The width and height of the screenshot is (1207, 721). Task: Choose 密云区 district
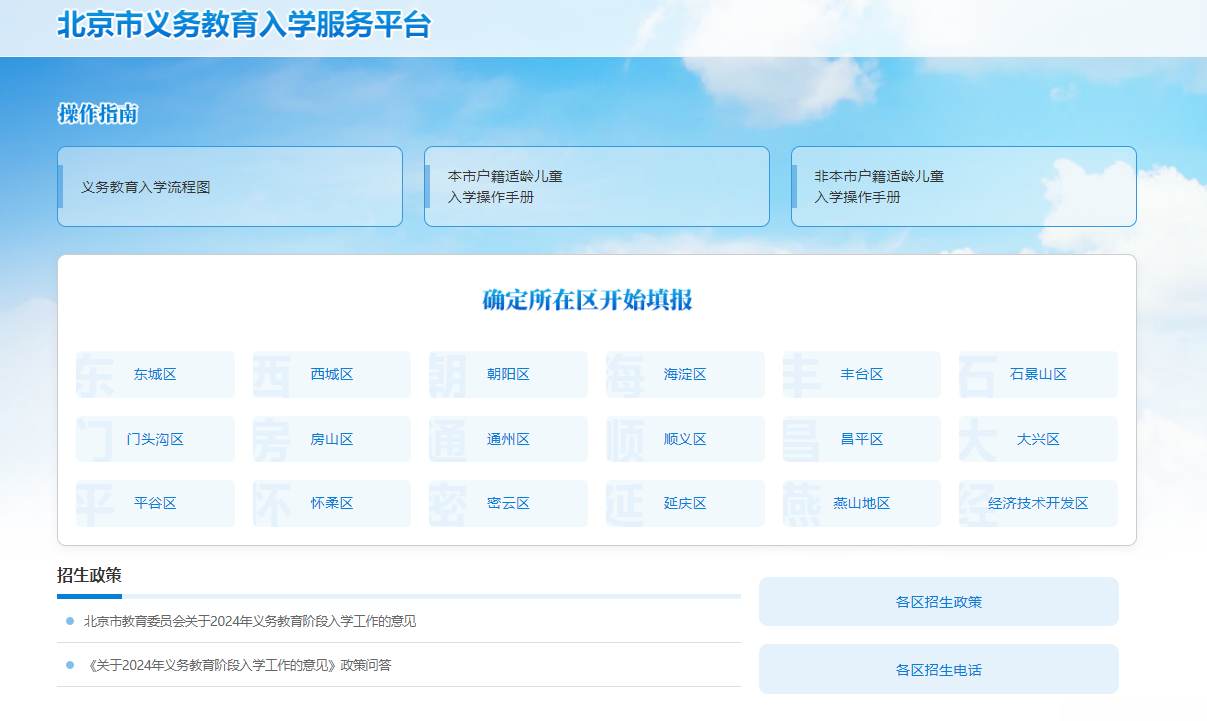[508, 503]
